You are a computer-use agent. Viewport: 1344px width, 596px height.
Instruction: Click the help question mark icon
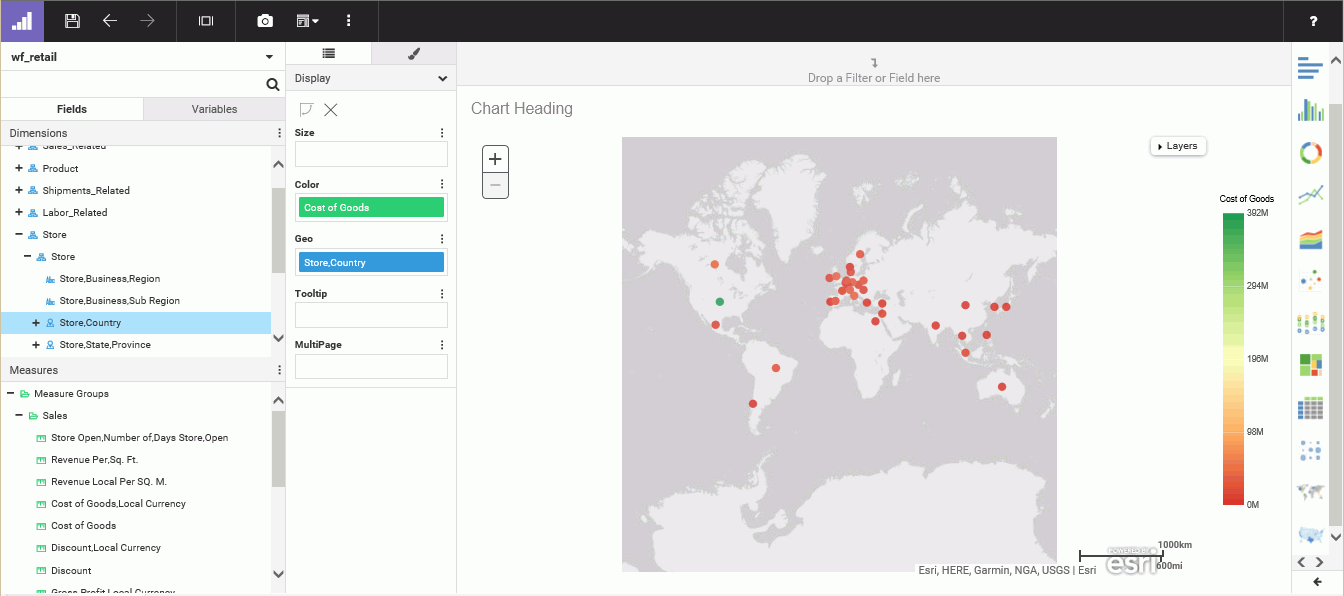click(x=1313, y=21)
